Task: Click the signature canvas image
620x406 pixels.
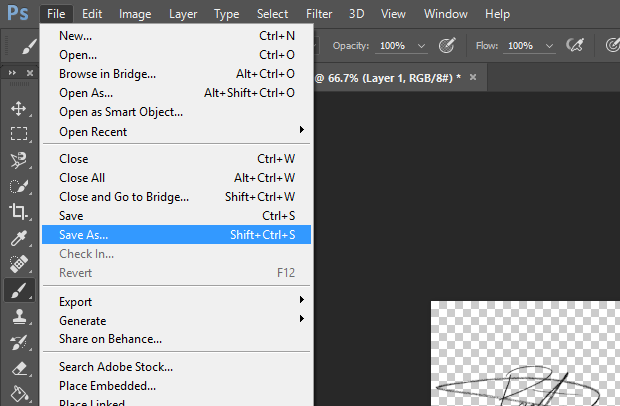Action: [x=525, y=353]
